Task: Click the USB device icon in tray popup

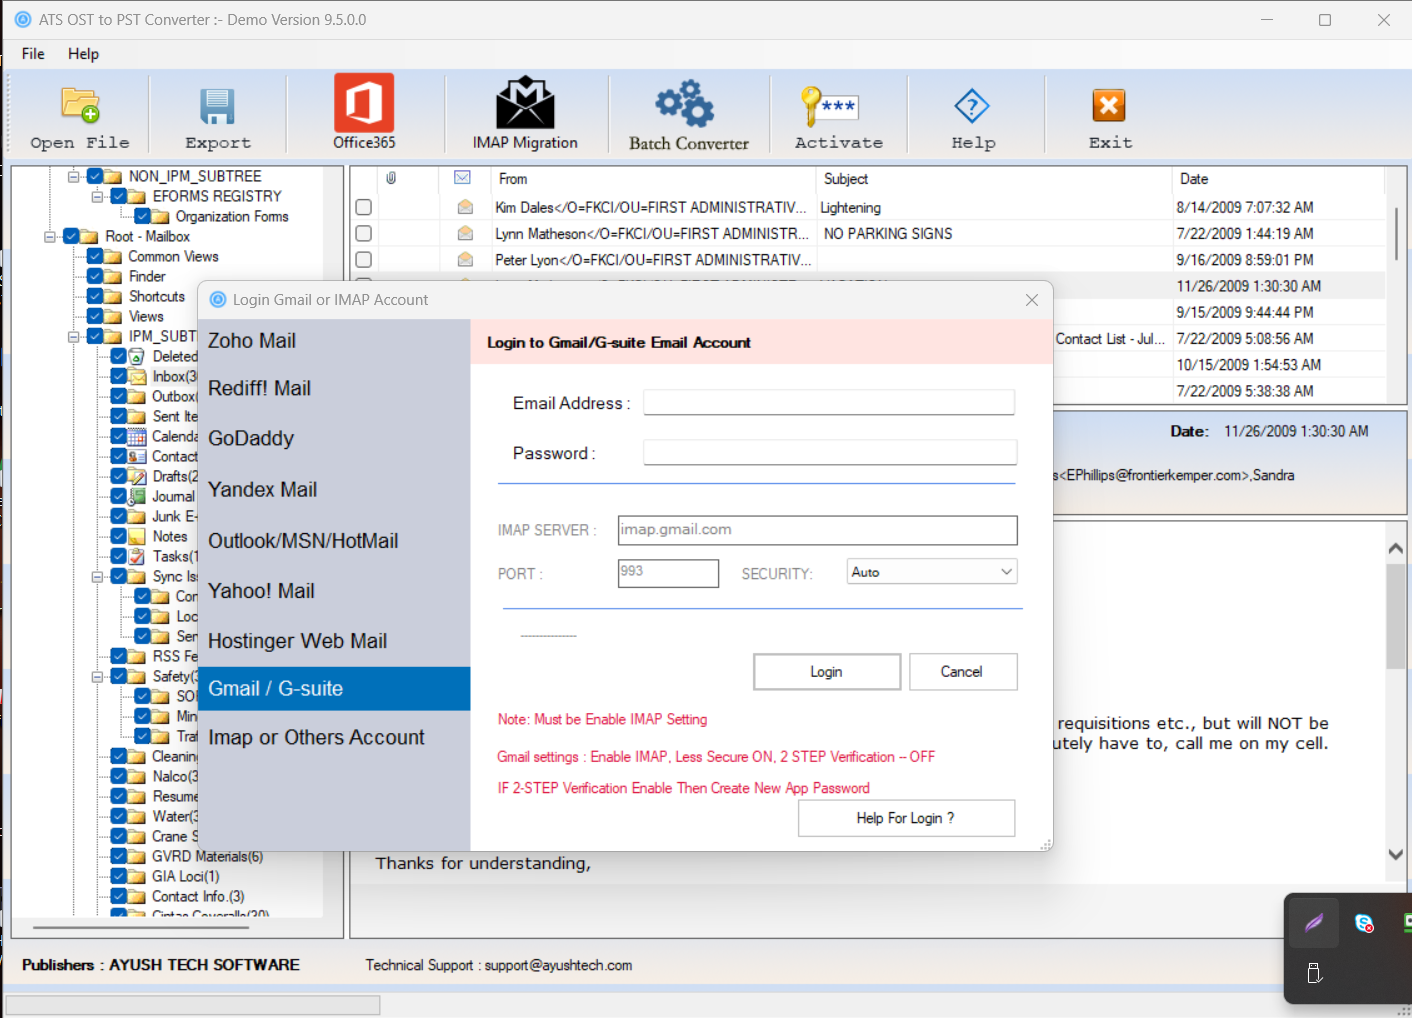Action: click(1314, 973)
